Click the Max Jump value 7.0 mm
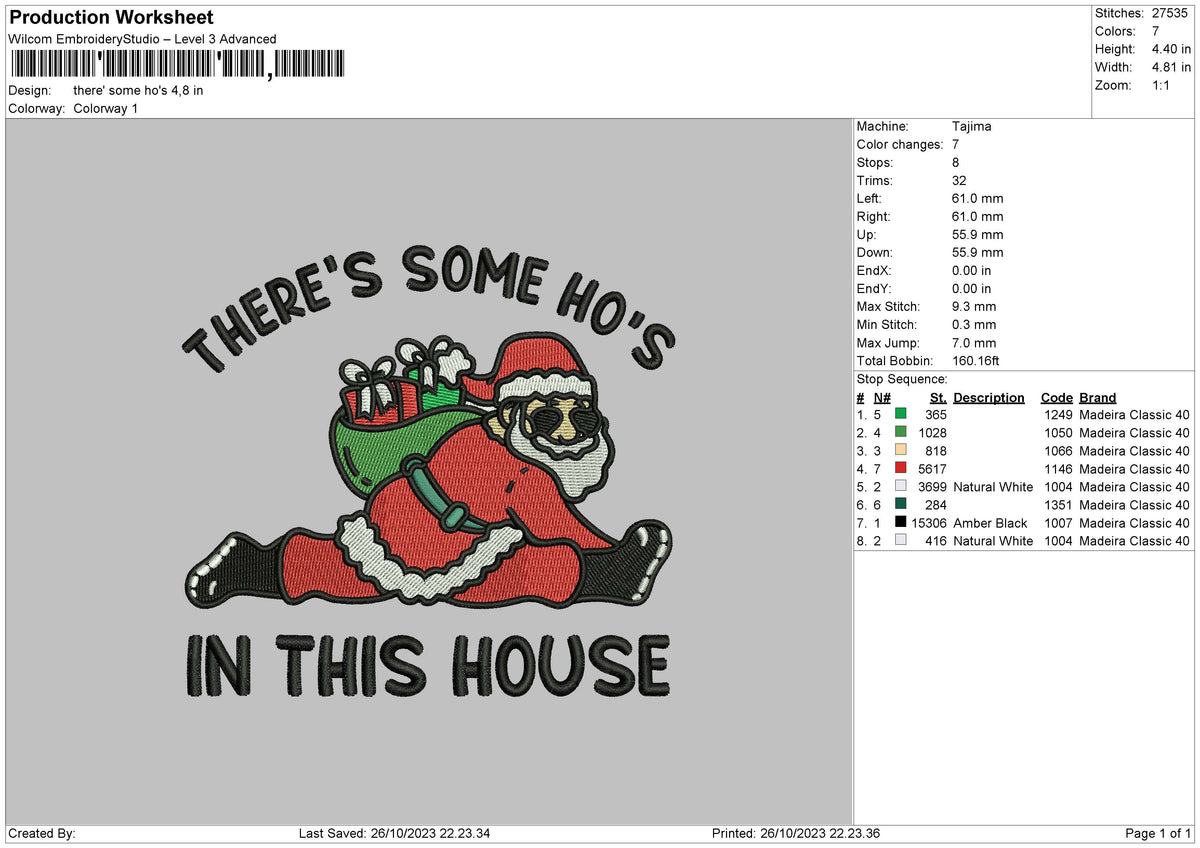 974,342
